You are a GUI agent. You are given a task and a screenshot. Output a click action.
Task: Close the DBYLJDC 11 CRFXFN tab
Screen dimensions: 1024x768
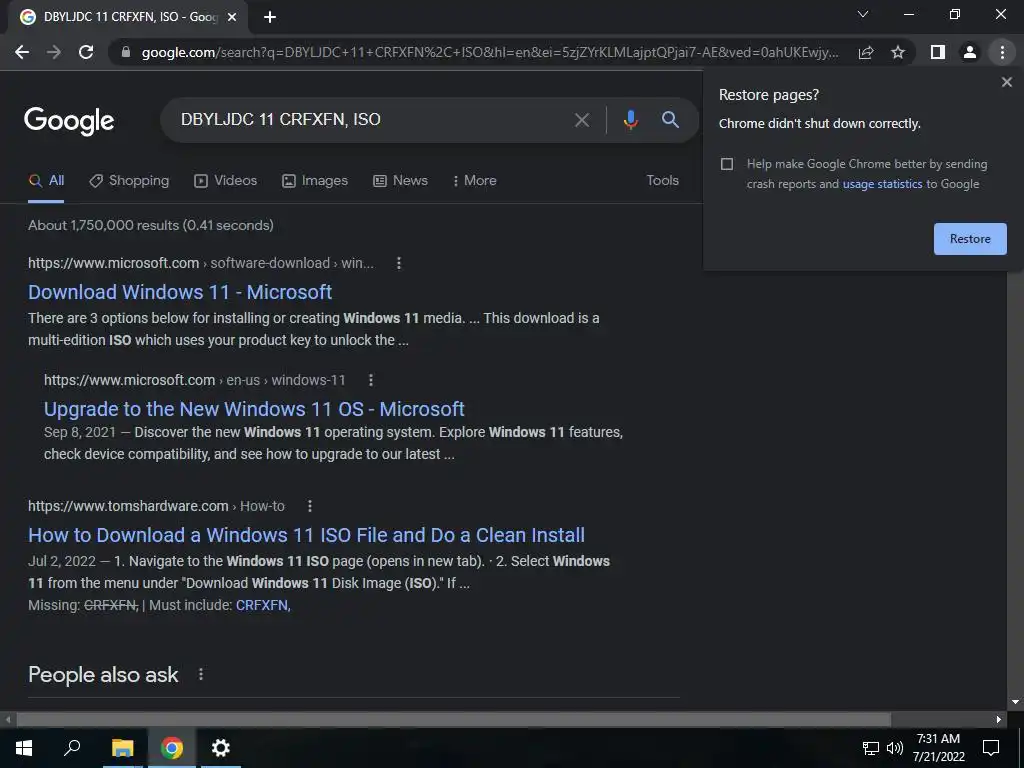(x=232, y=17)
